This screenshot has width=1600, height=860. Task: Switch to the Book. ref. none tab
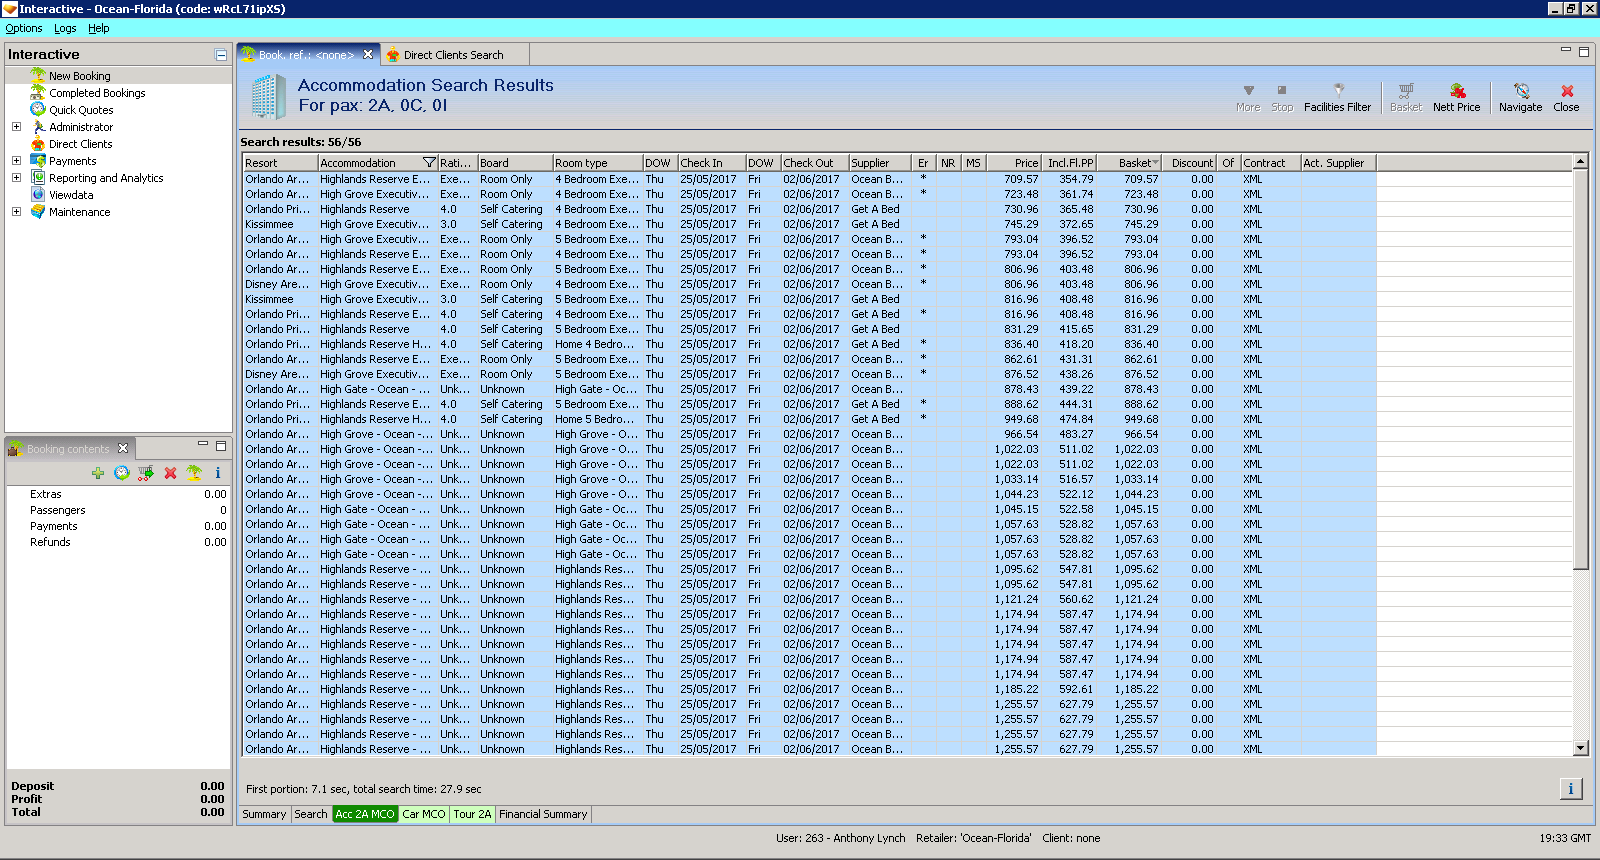[306, 55]
